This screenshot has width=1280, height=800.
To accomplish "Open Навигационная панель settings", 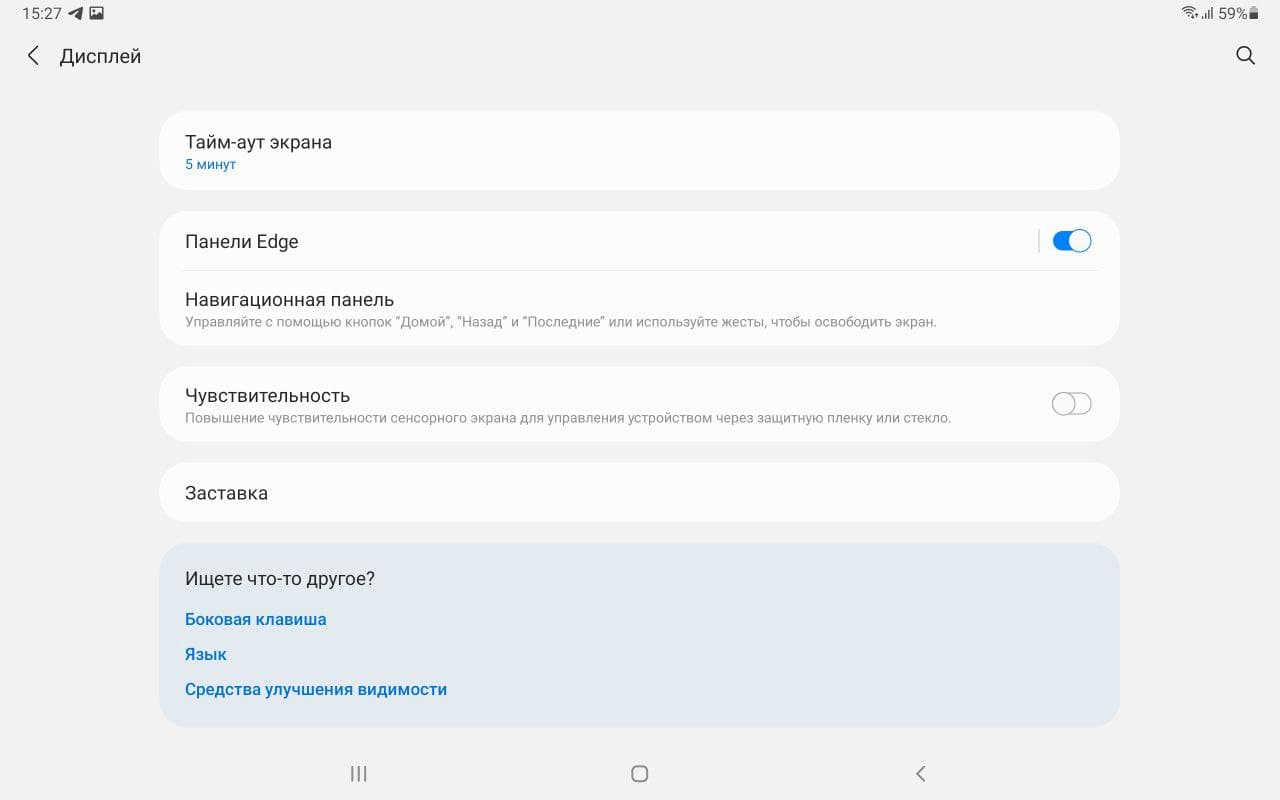I will 289,300.
